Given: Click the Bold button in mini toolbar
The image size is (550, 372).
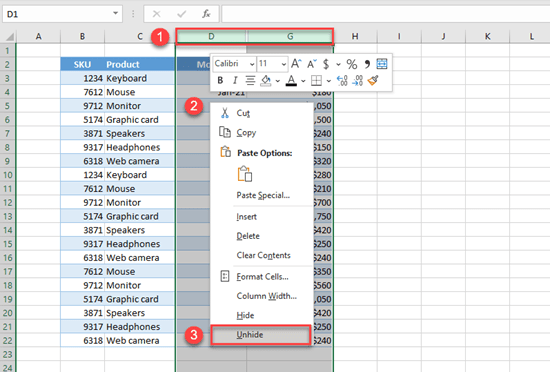Looking at the screenshot, I should pos(220,81).
